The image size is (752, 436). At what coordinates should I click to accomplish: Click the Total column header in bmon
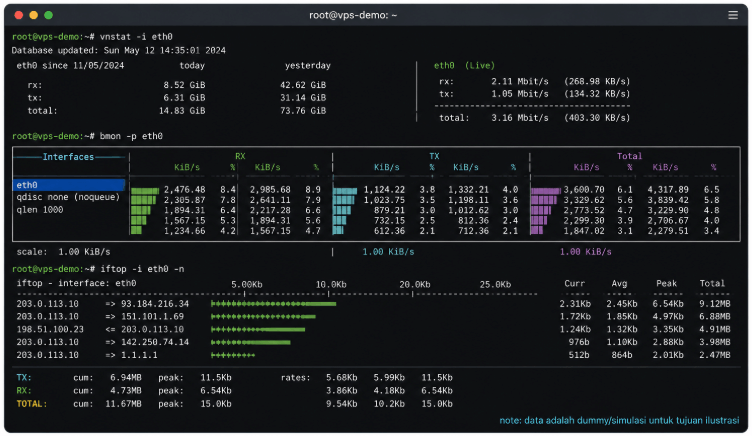pyautogui.click(x=629, y=156)
